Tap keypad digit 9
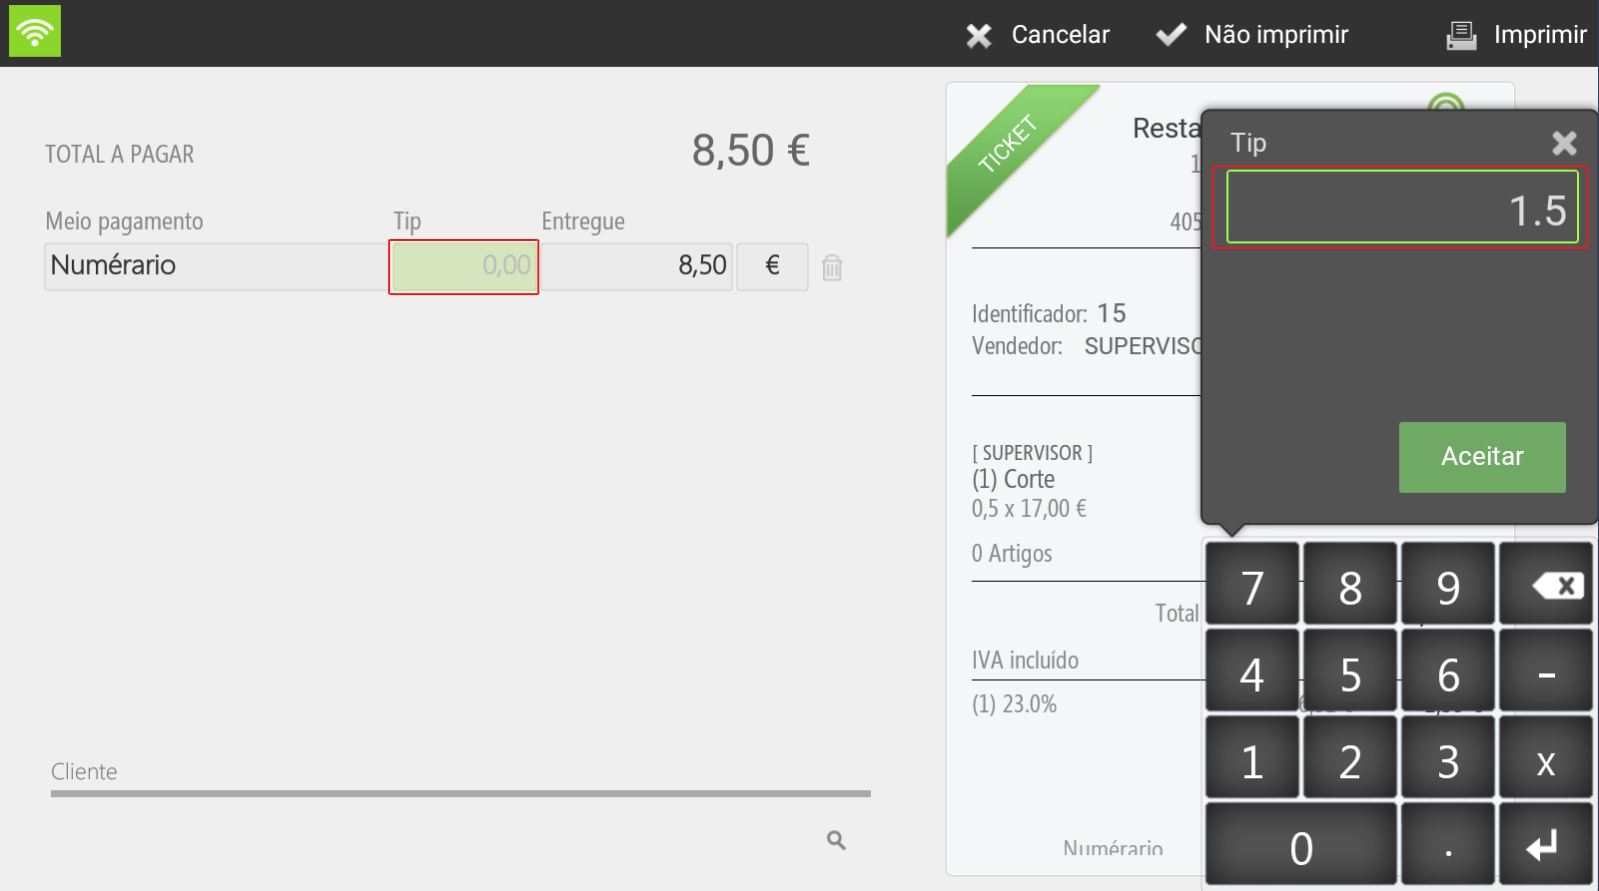Viewport: 1599px width, 891px height. [x=1448, y=585]
